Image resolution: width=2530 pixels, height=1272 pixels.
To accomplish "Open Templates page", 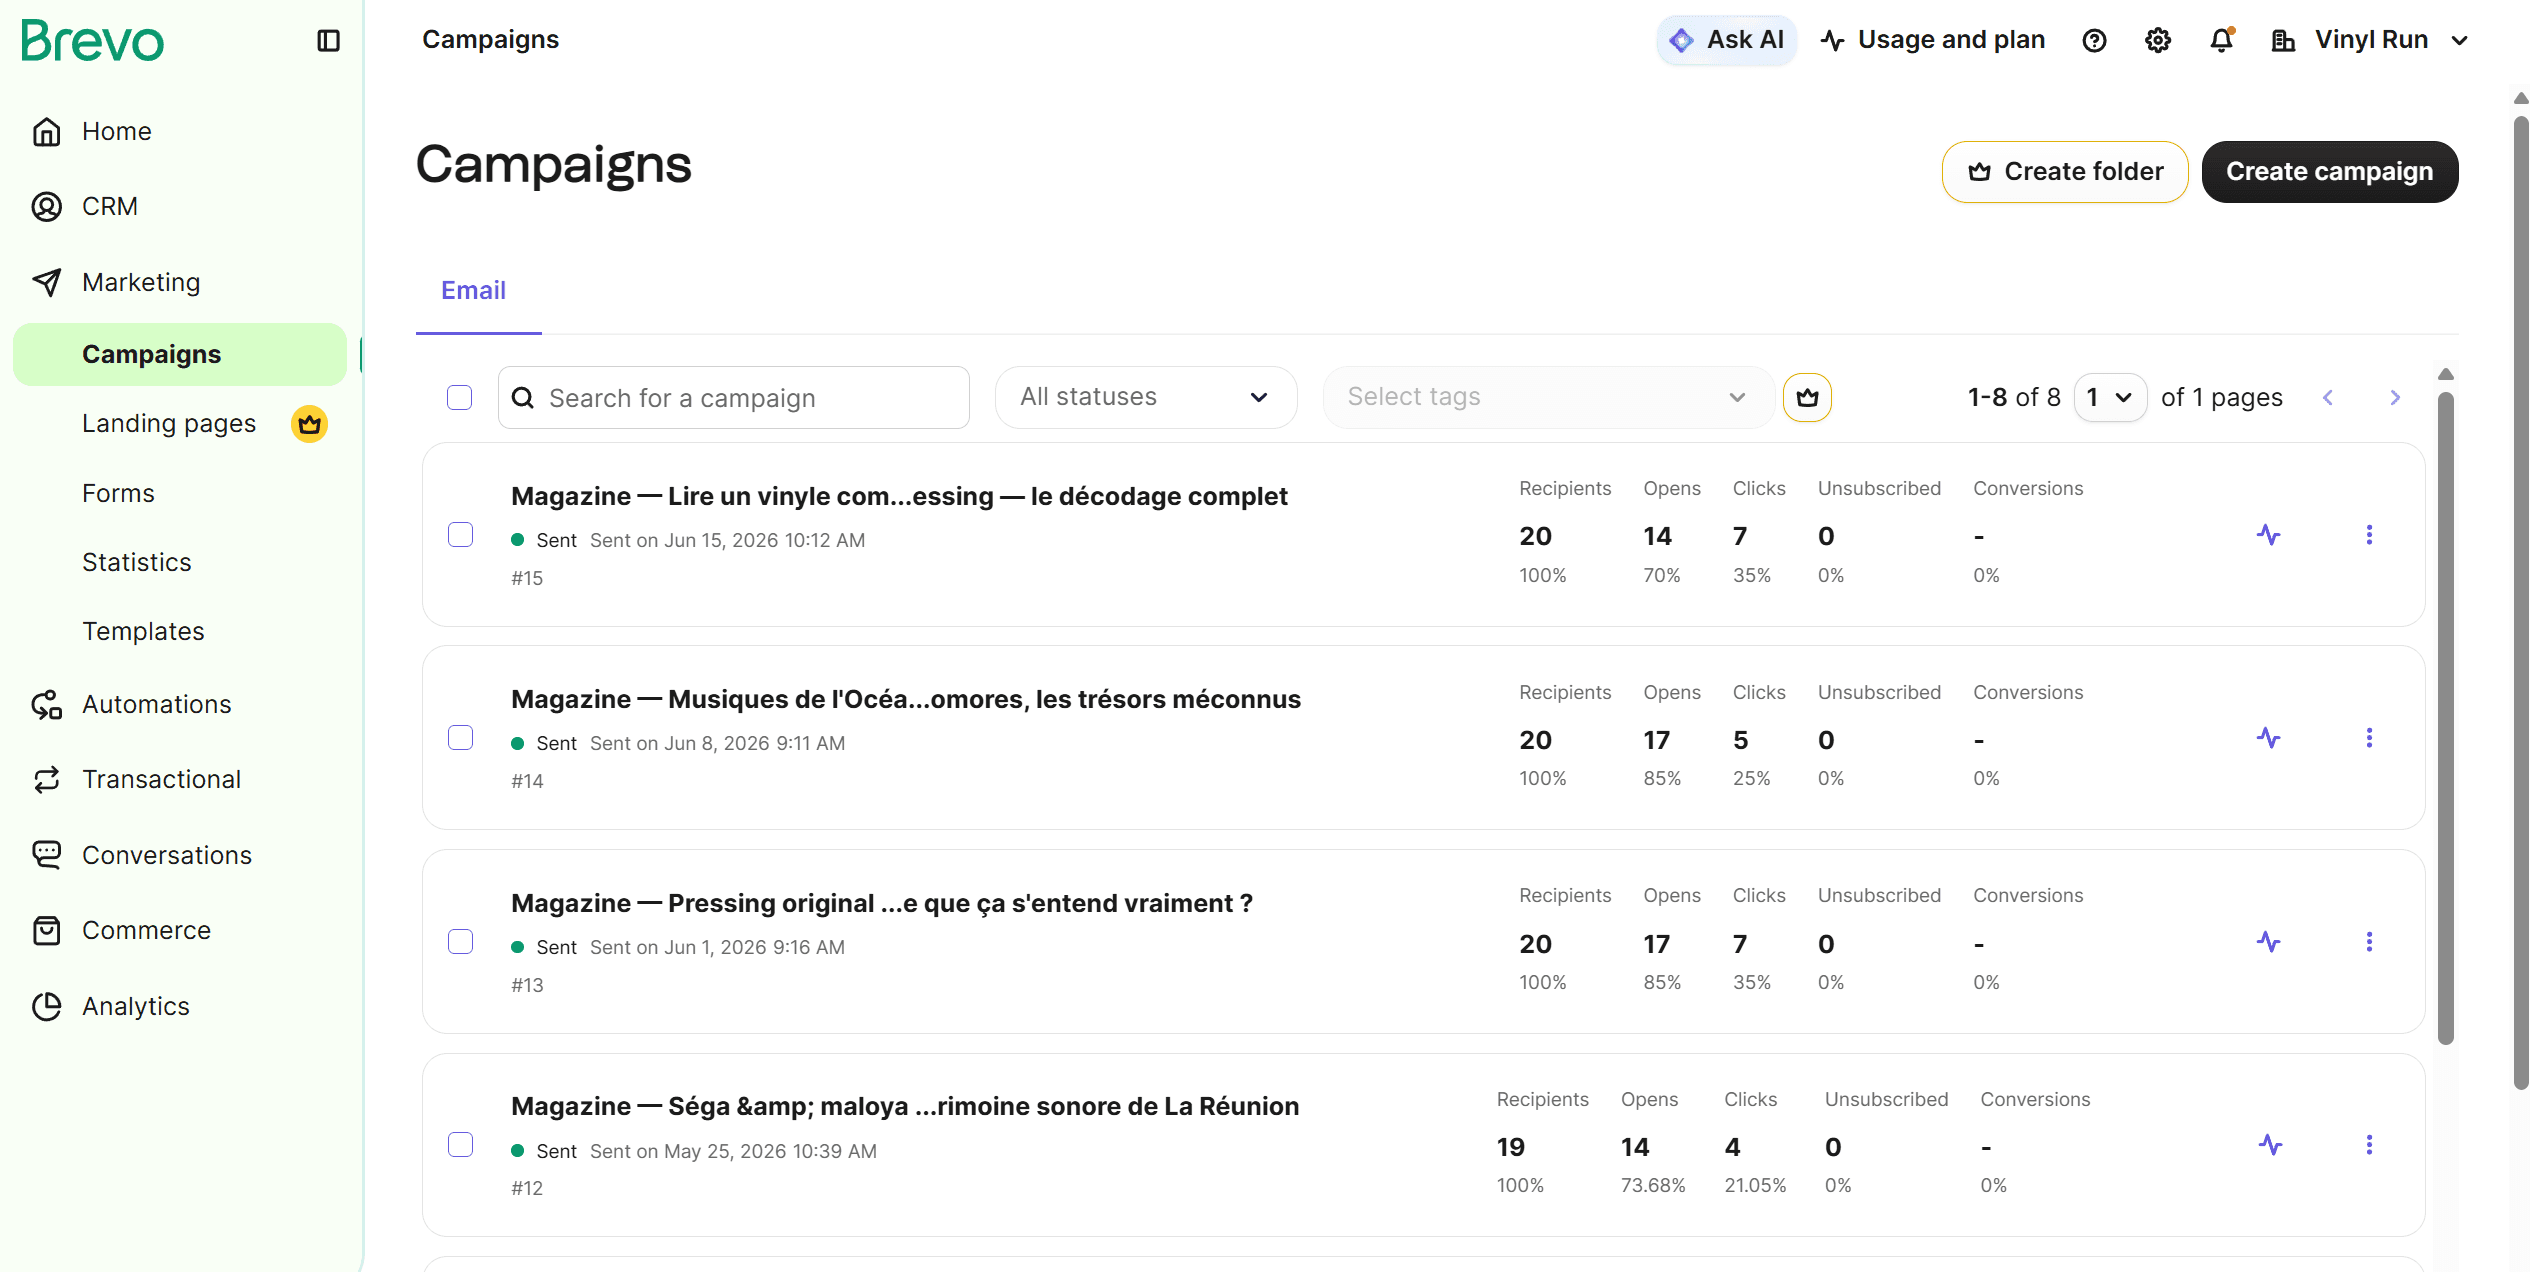I will (x=143, y=631).
